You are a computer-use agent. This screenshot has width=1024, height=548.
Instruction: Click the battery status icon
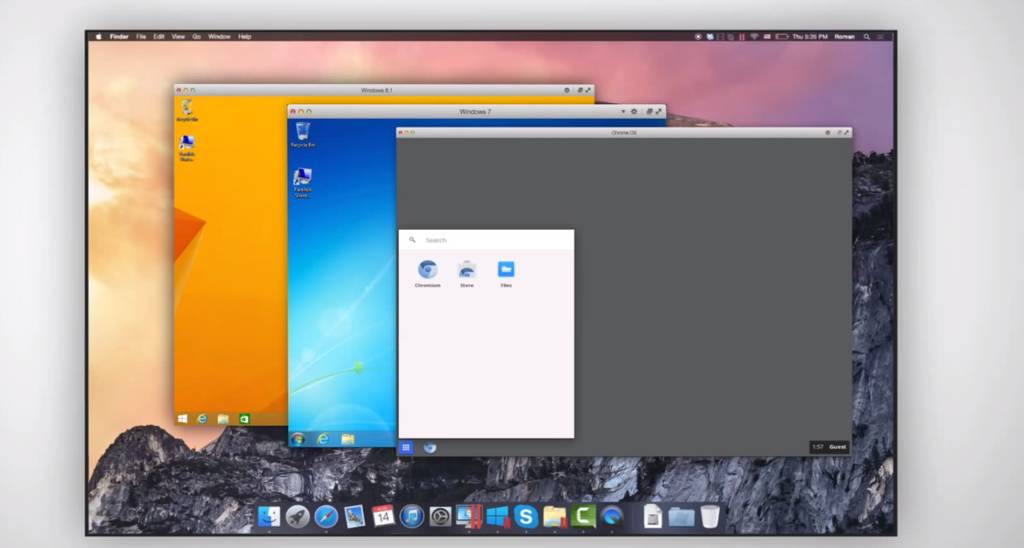782,37
